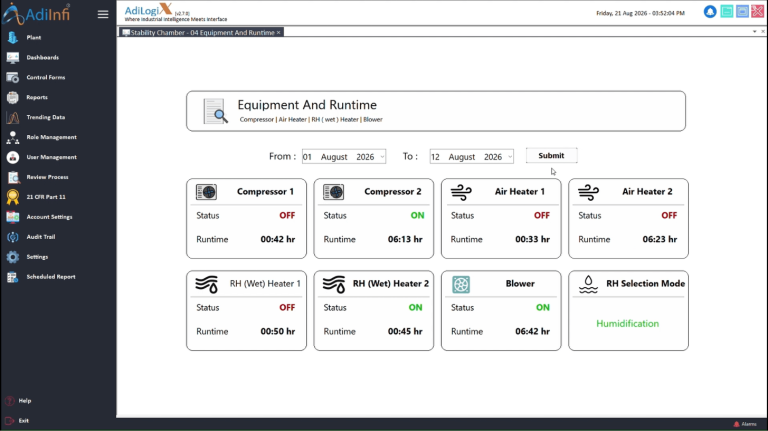Open the Control Forms icon
The image size is (768, 431).
[13, 77]
